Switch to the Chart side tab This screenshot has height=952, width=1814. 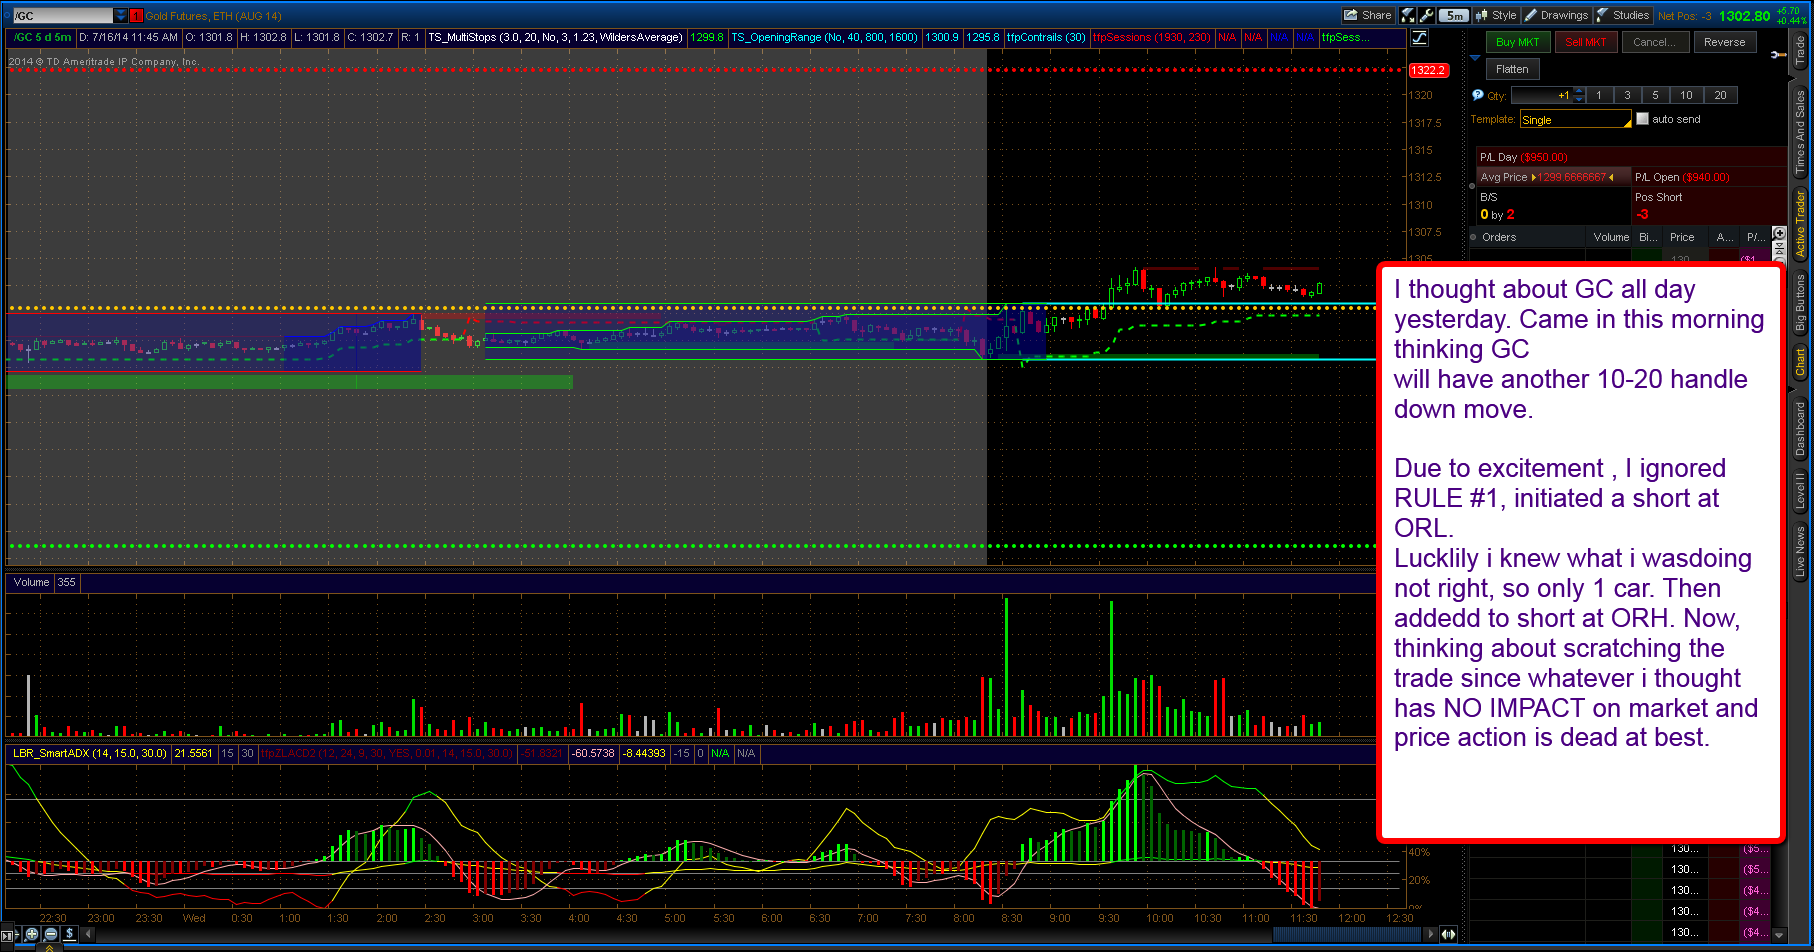1801,362
